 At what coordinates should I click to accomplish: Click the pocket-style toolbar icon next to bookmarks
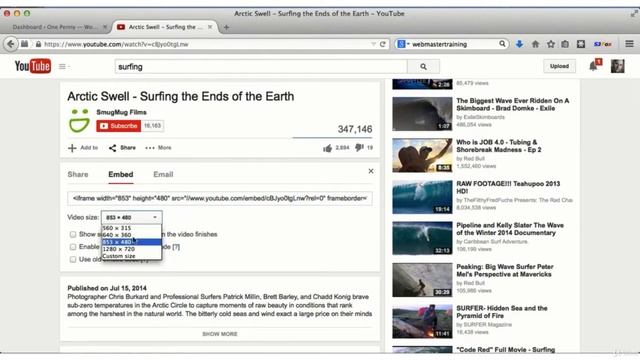[581, 44]
